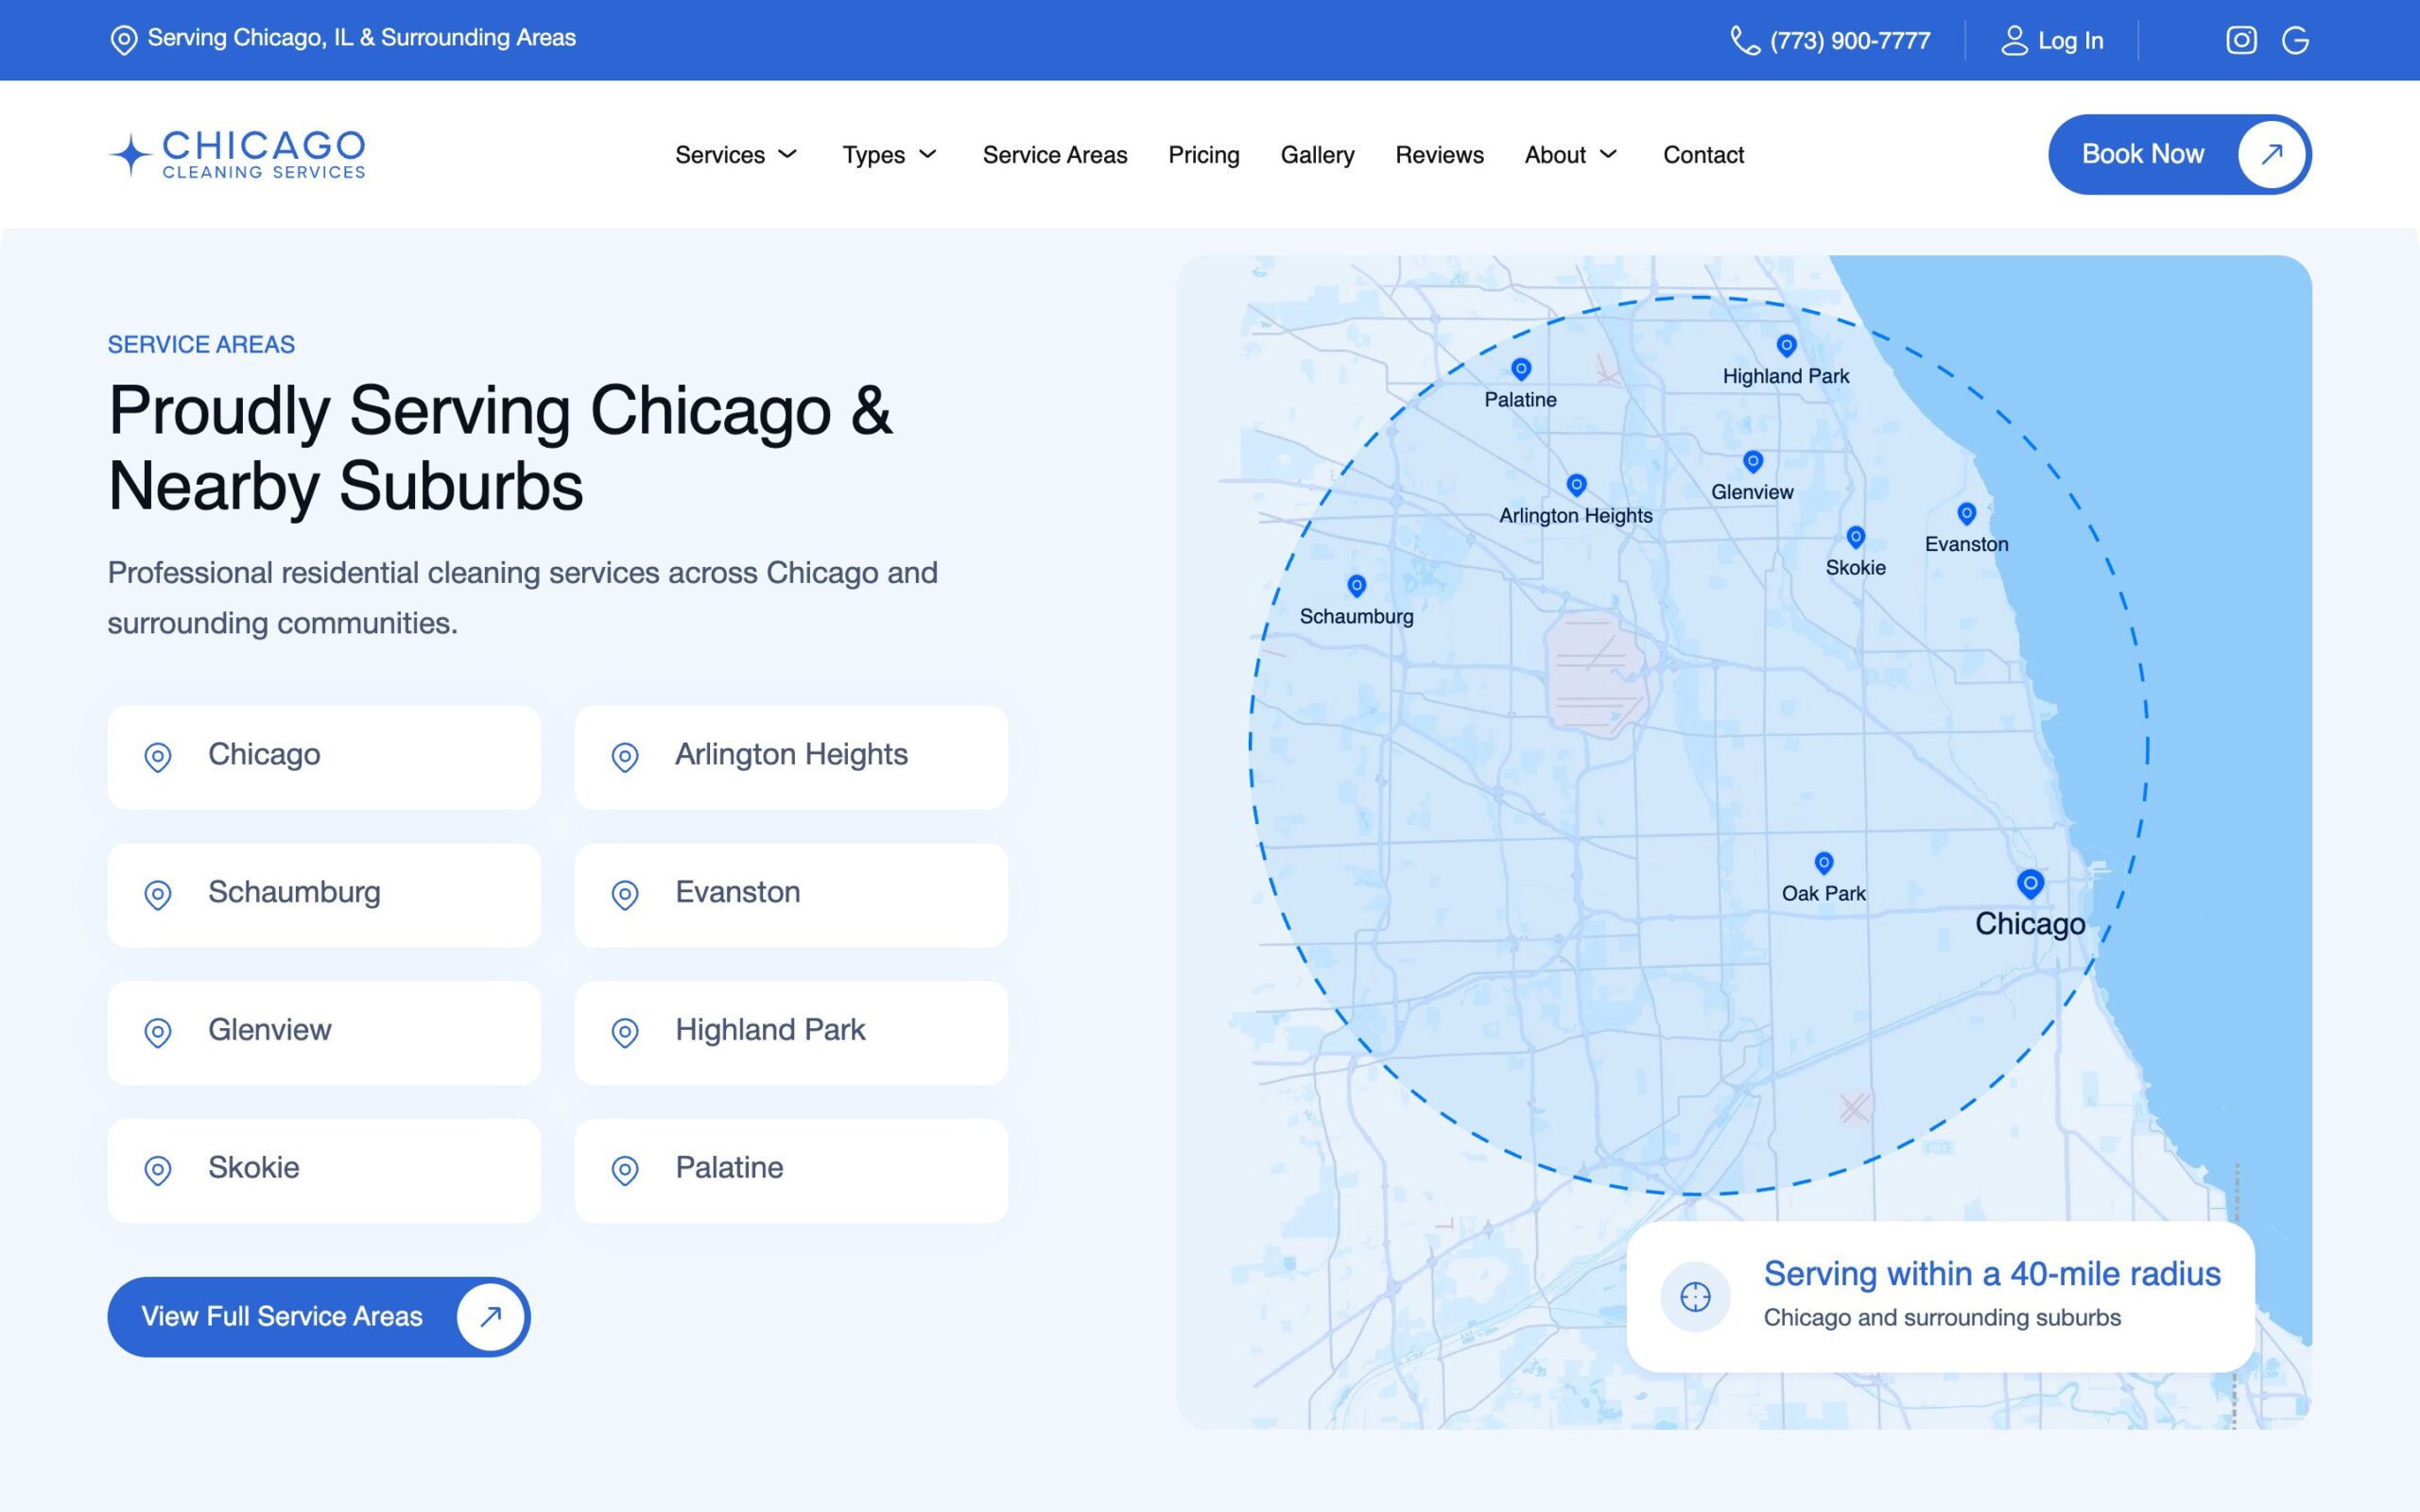The image size is (2420, 1512).
Task: Click View Full Service Areas button
Action: click(319, 1316)
